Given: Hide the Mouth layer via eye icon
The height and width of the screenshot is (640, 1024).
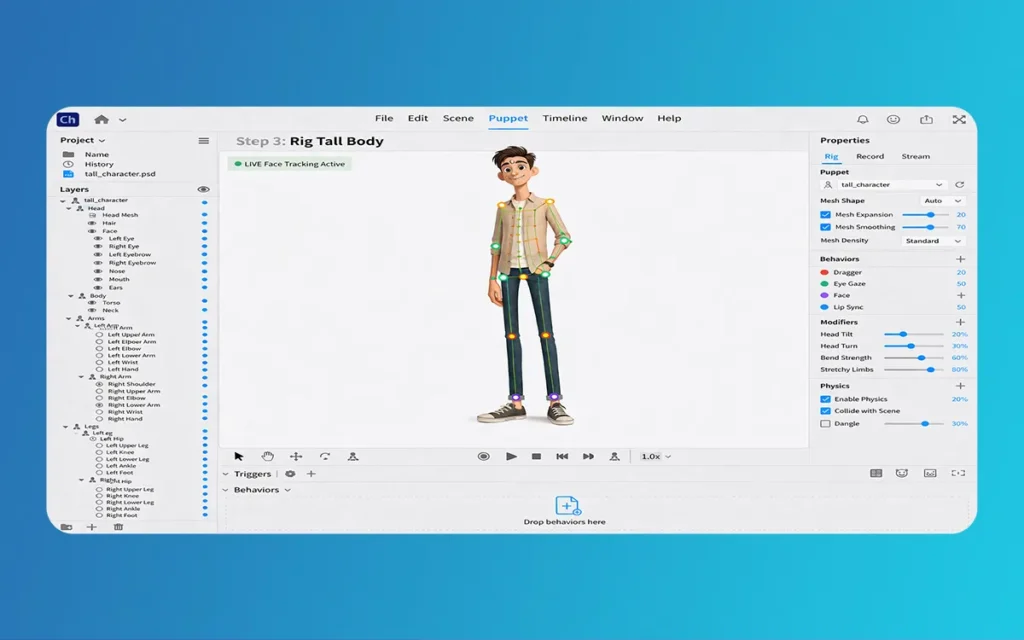Looking at the screenshot, I should [x=98, y=280].
